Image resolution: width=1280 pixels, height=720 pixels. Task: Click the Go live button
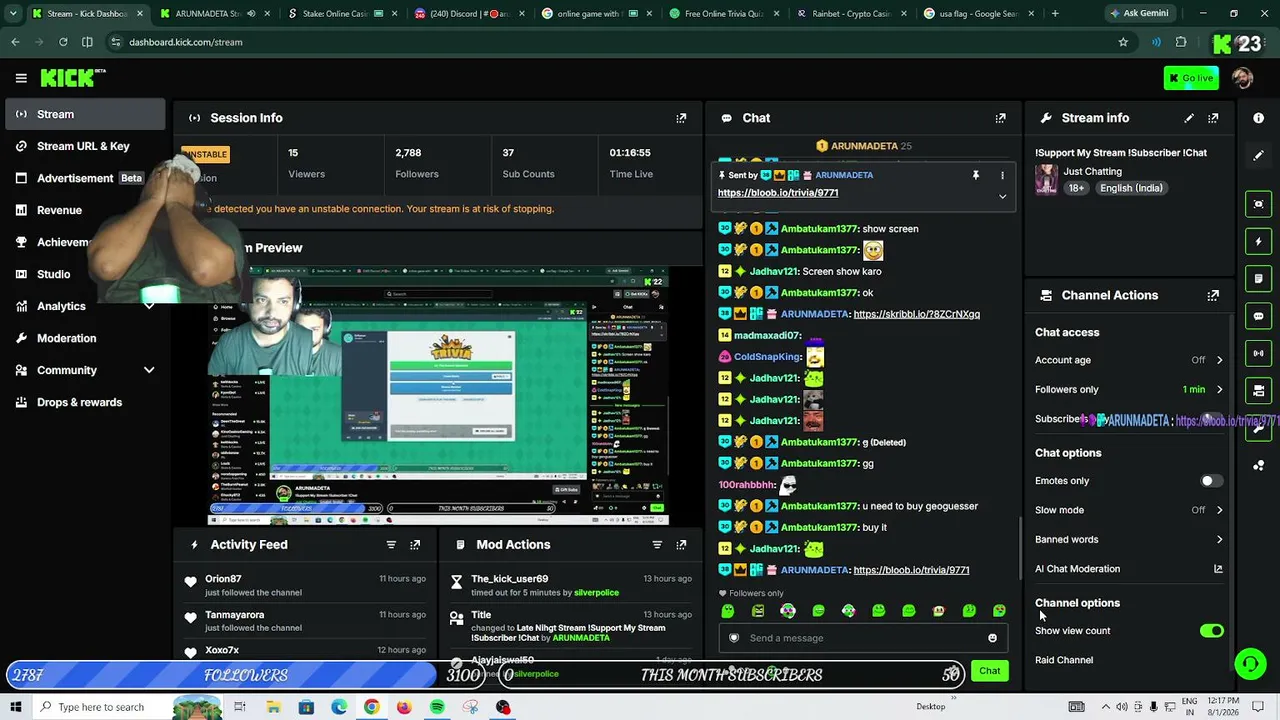[x=1191, y=78]
